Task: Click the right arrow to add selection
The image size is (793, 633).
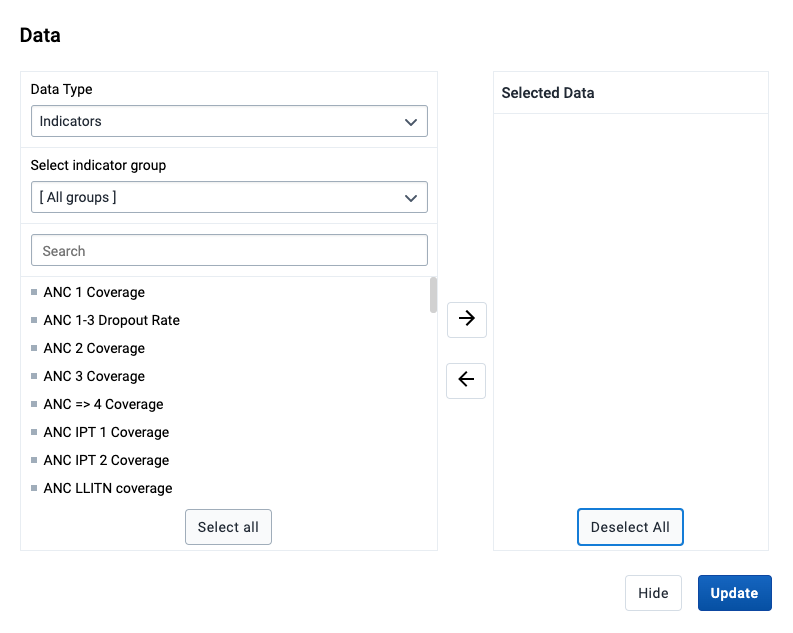Action: tap(466, 320)
